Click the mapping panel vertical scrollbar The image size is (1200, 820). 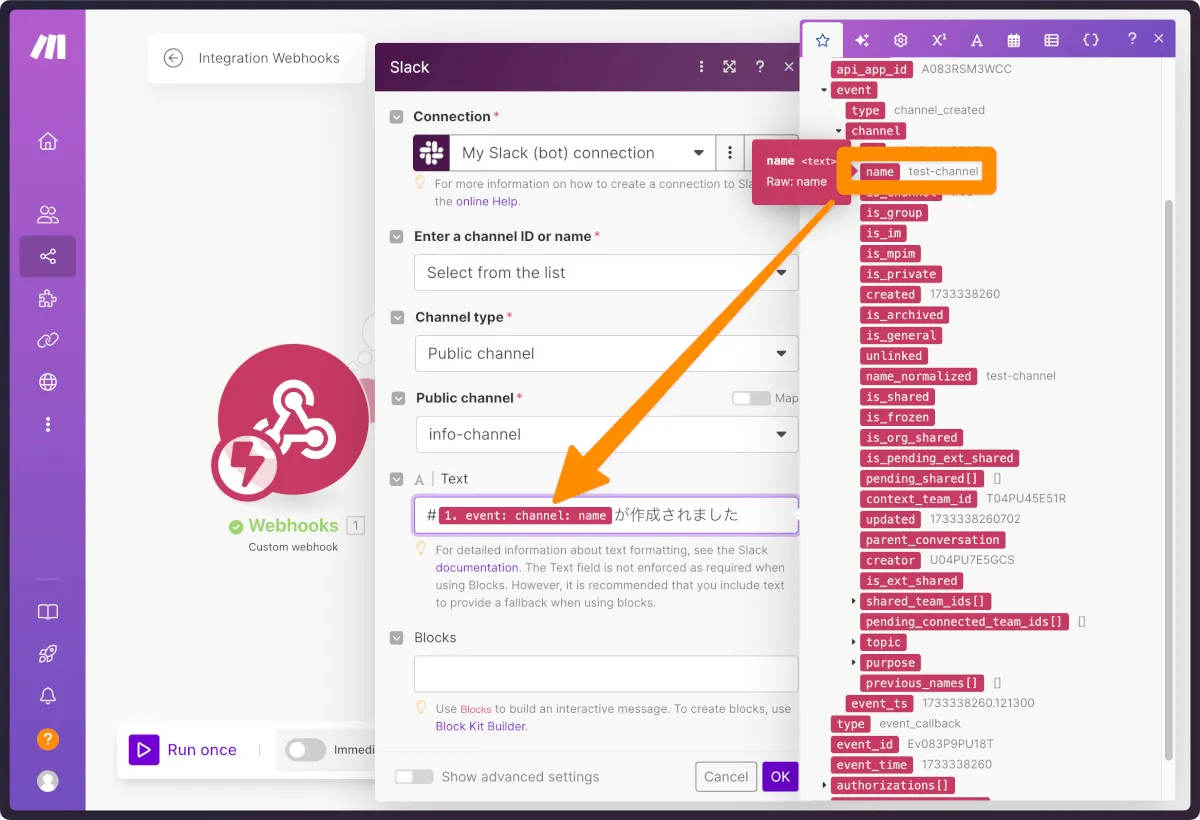[1170, 478]
